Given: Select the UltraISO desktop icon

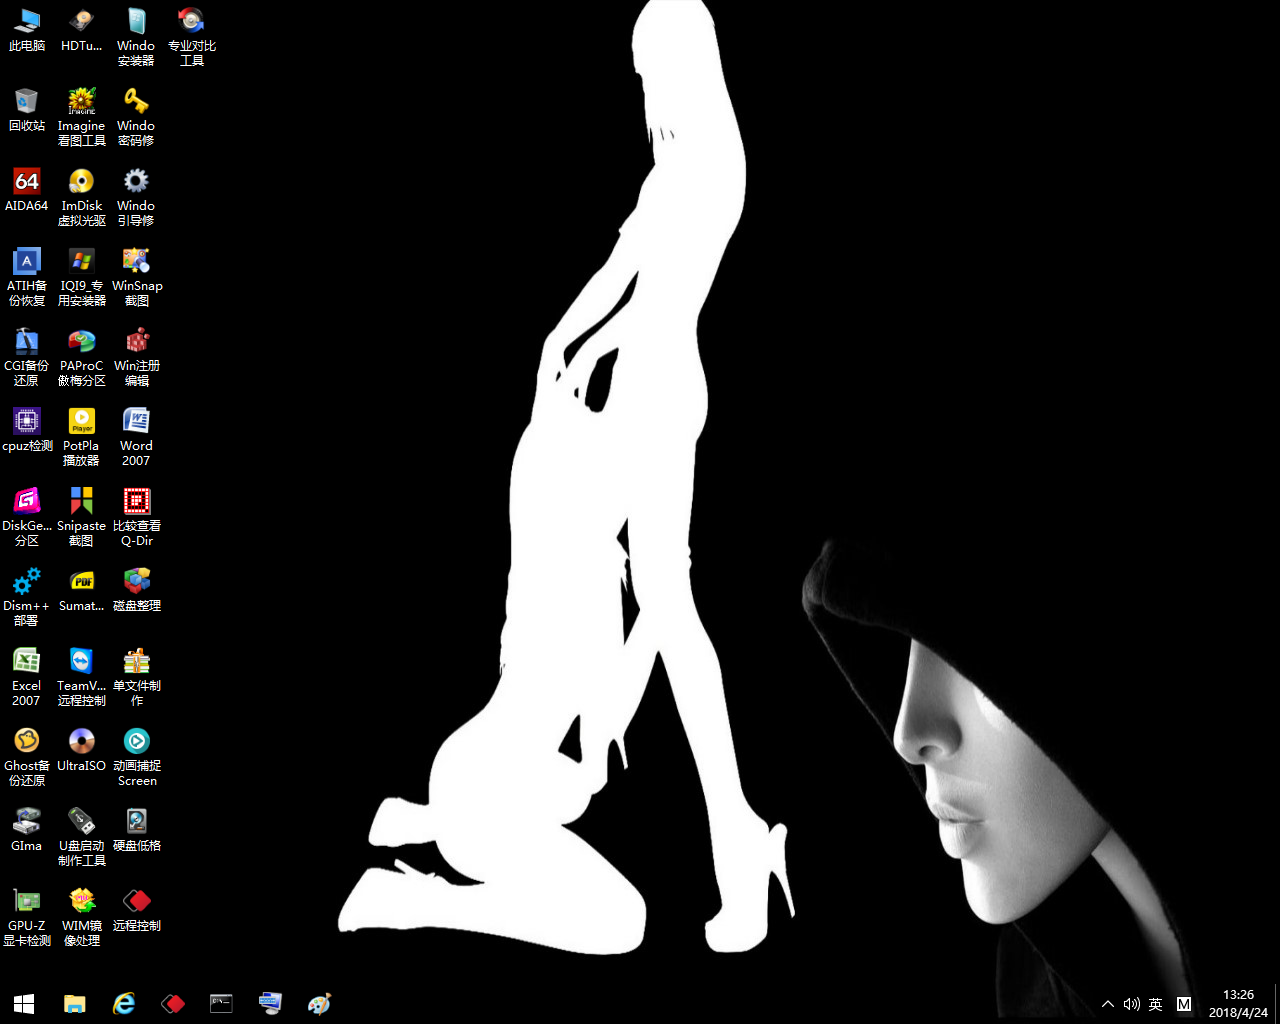Looking at the screenshot, I should click(81, 750).
